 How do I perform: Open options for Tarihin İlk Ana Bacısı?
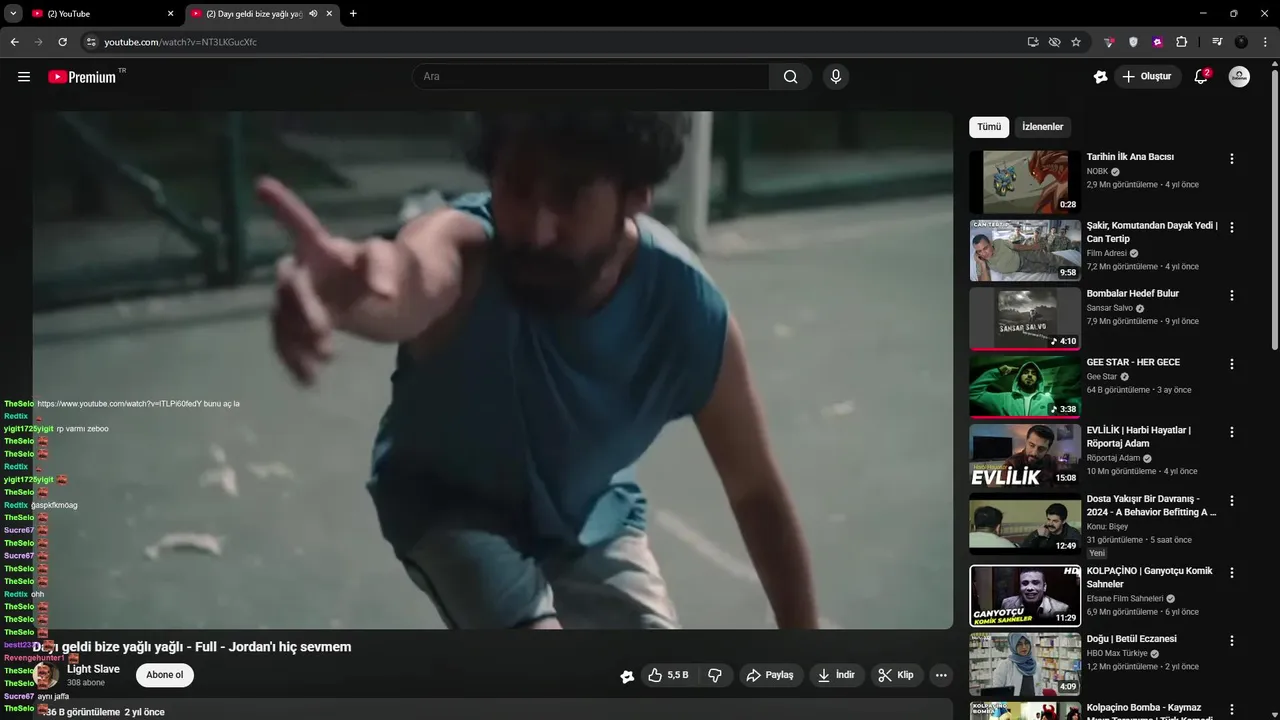tap(1232, 159)
